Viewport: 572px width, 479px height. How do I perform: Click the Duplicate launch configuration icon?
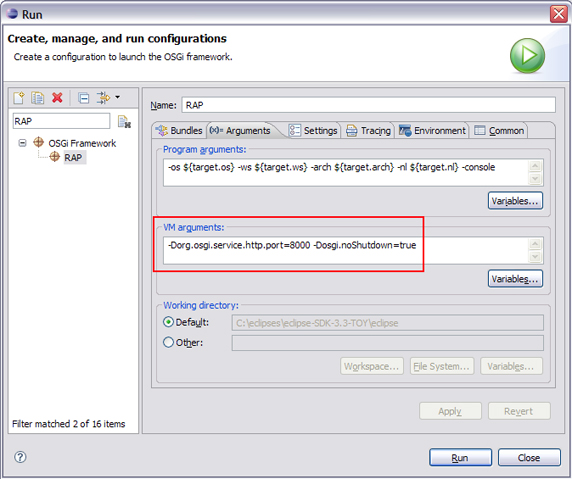pos(38,98)
